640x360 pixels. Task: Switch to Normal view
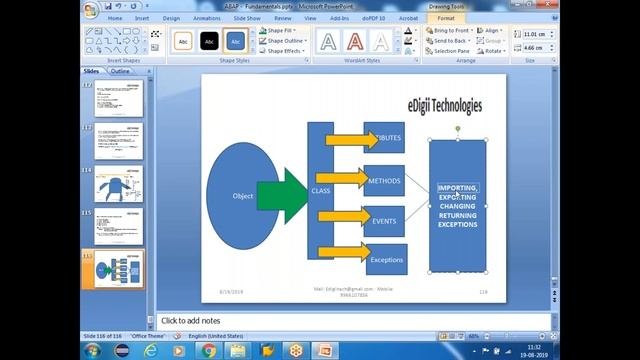tap(443, 336)
